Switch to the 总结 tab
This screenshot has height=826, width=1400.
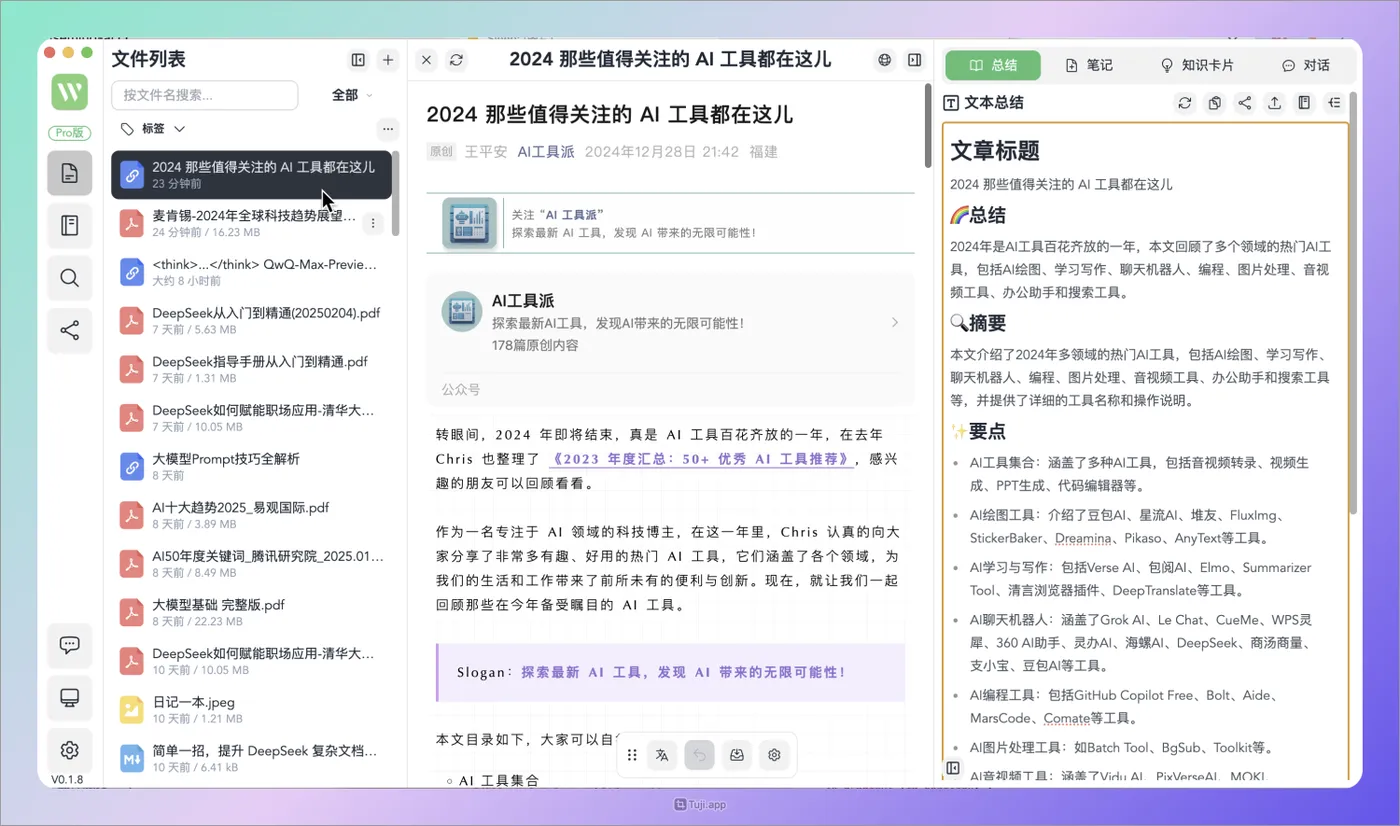click(993, 65)
